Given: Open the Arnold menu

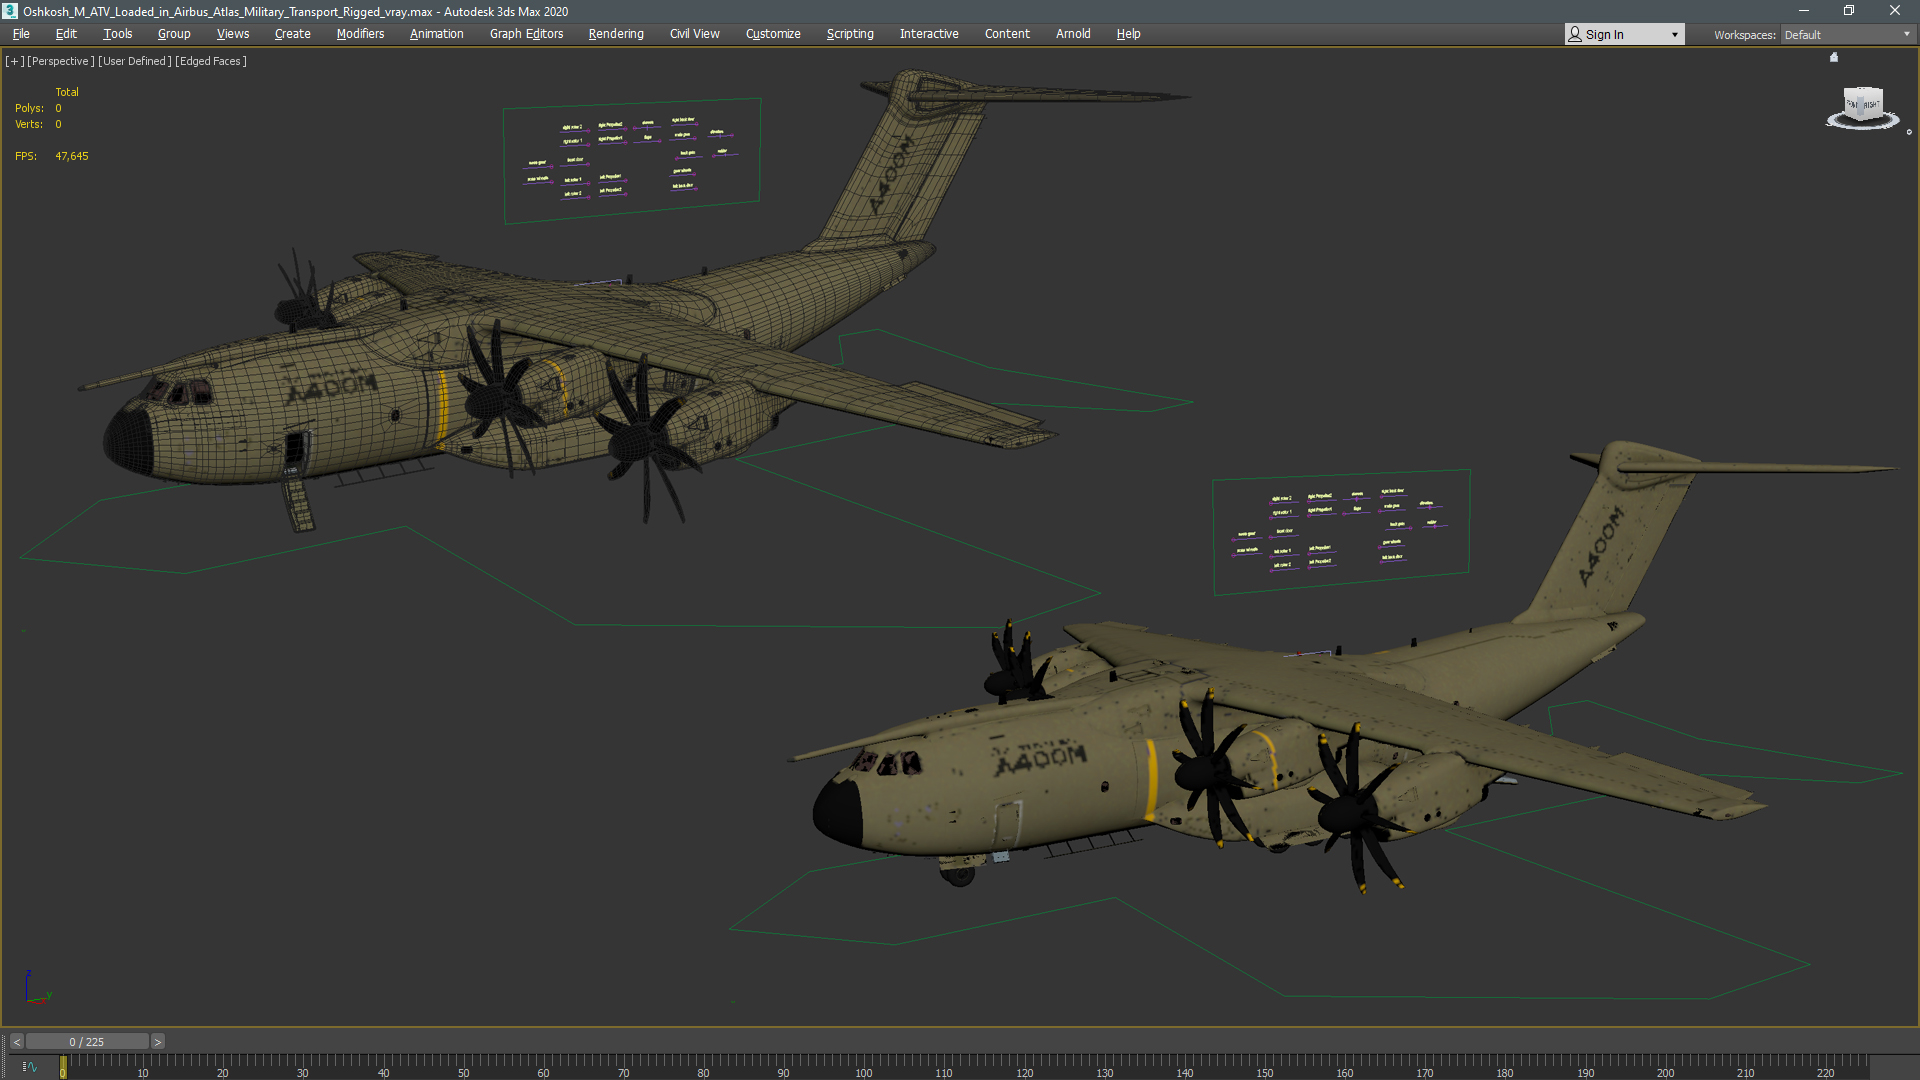Looking at the screenshot, I should (x=1073, y=34).
